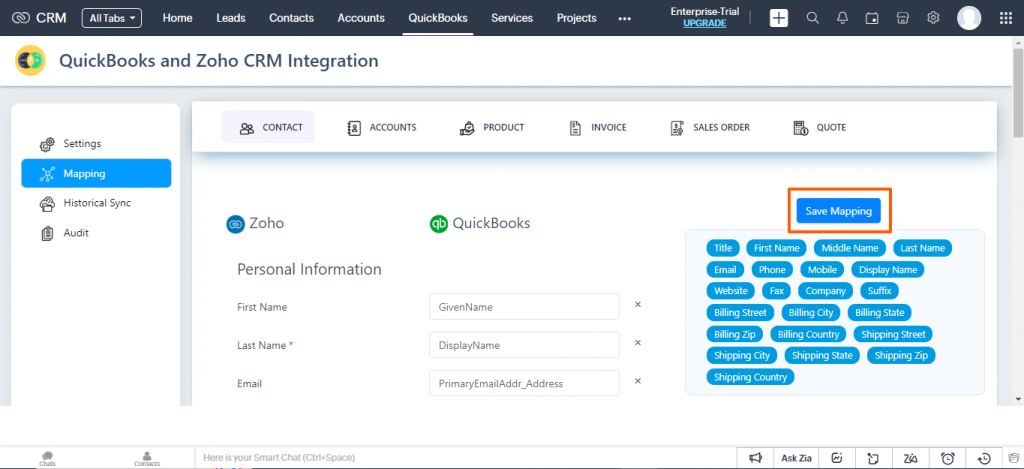The width and height of the screenshot is (1024, 469).
Task: Open the marketplace store icon
Action: coord(903,18)
